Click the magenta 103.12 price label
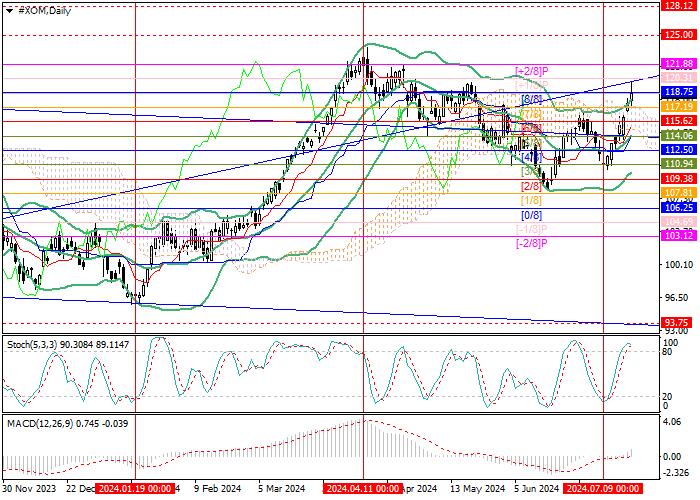Viewport: 700px width, 500px height. [678, 236]
